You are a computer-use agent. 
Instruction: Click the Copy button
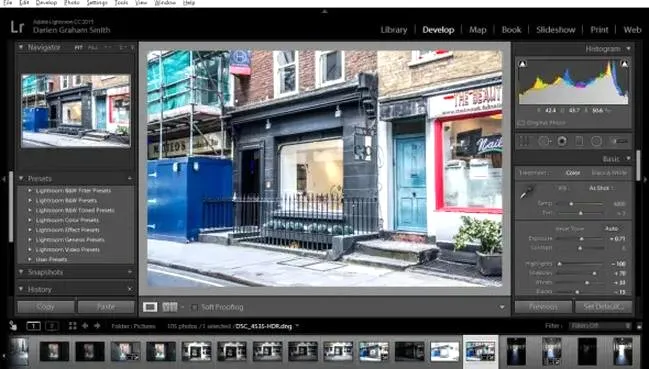point(46,307)
